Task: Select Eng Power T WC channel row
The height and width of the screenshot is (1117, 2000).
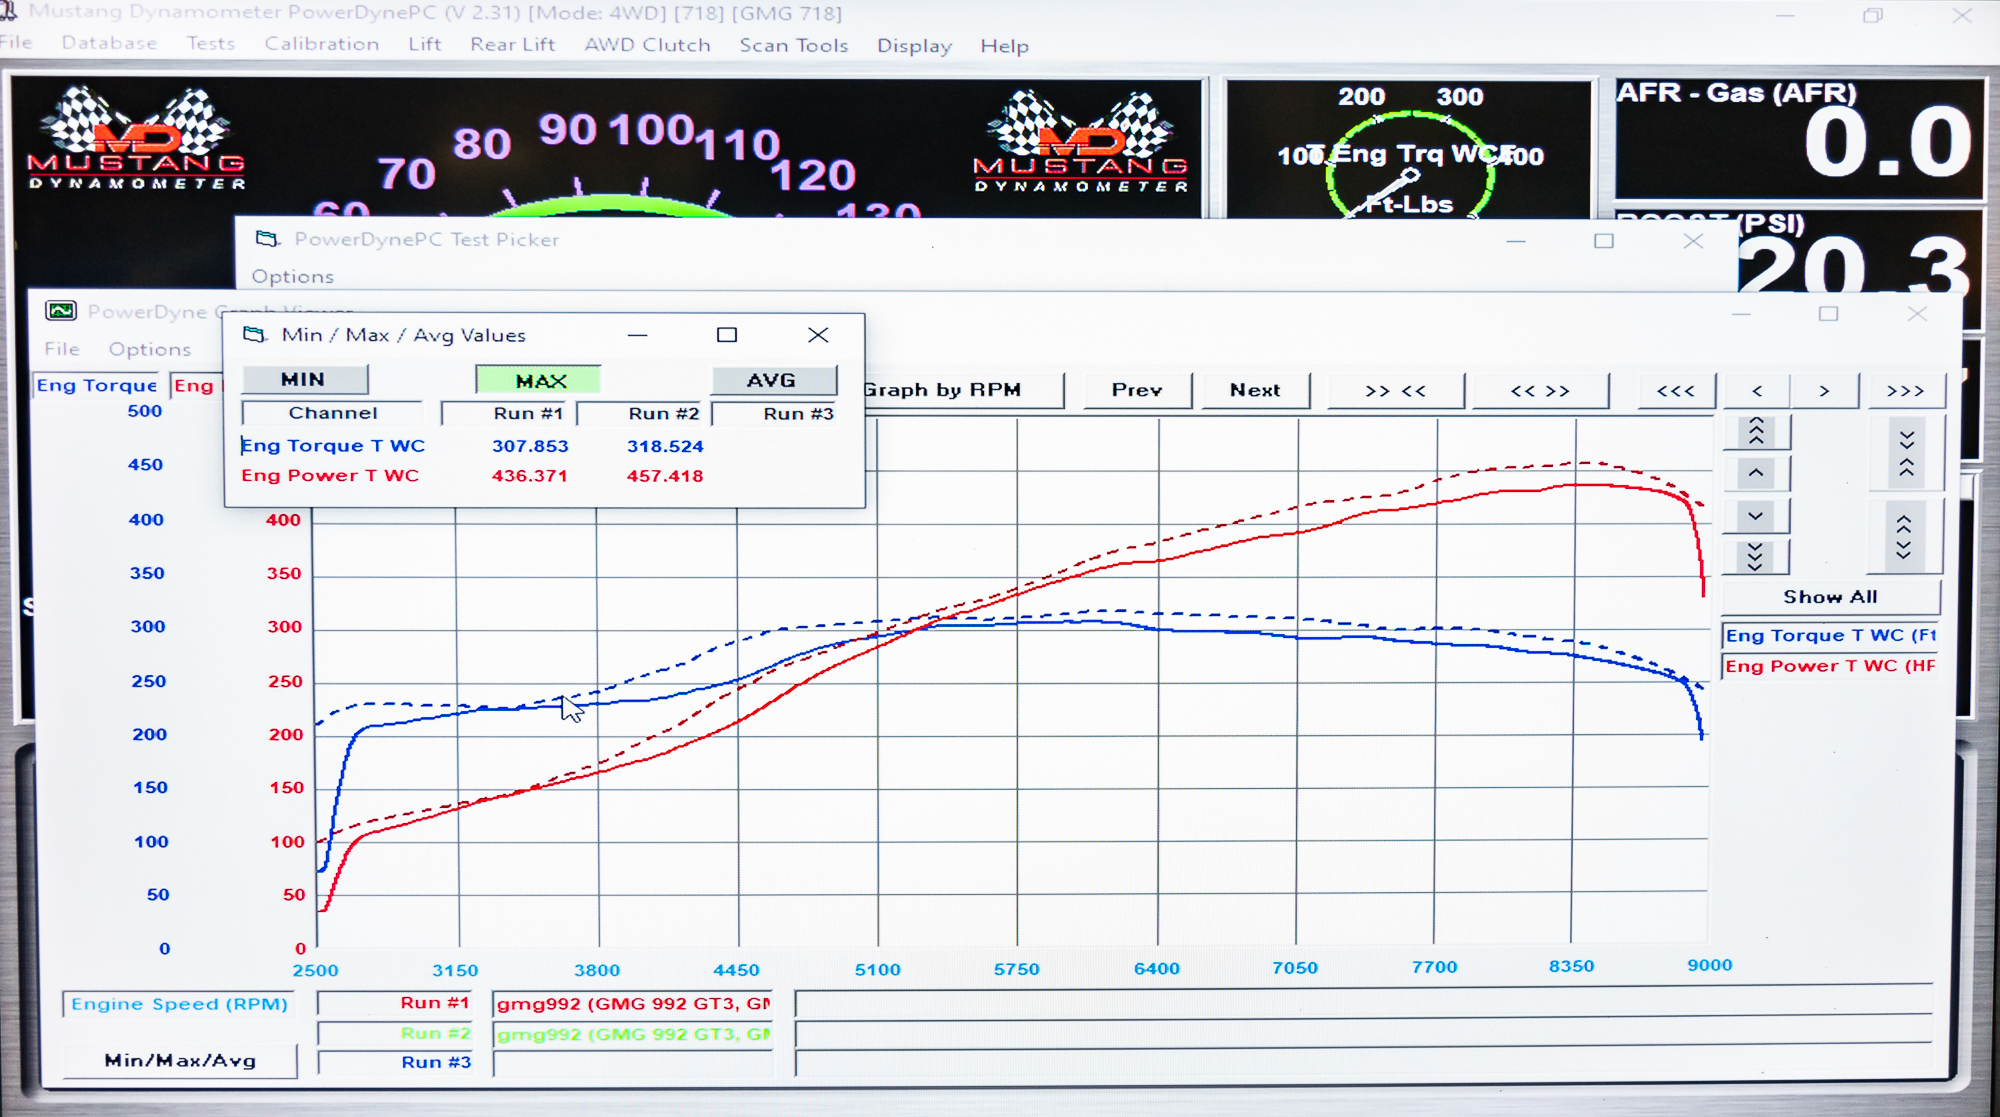Action: click(x=330, y=476)
